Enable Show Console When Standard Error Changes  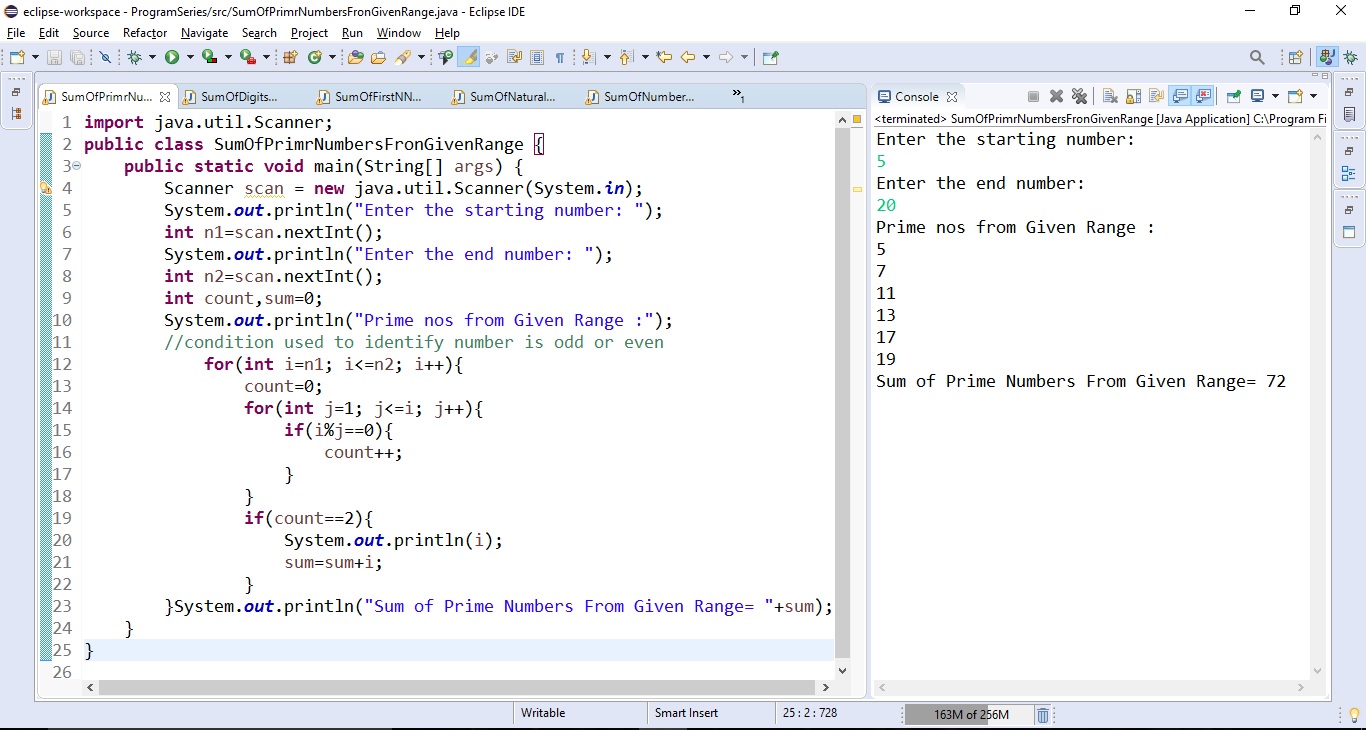[x=1205, y=96]
